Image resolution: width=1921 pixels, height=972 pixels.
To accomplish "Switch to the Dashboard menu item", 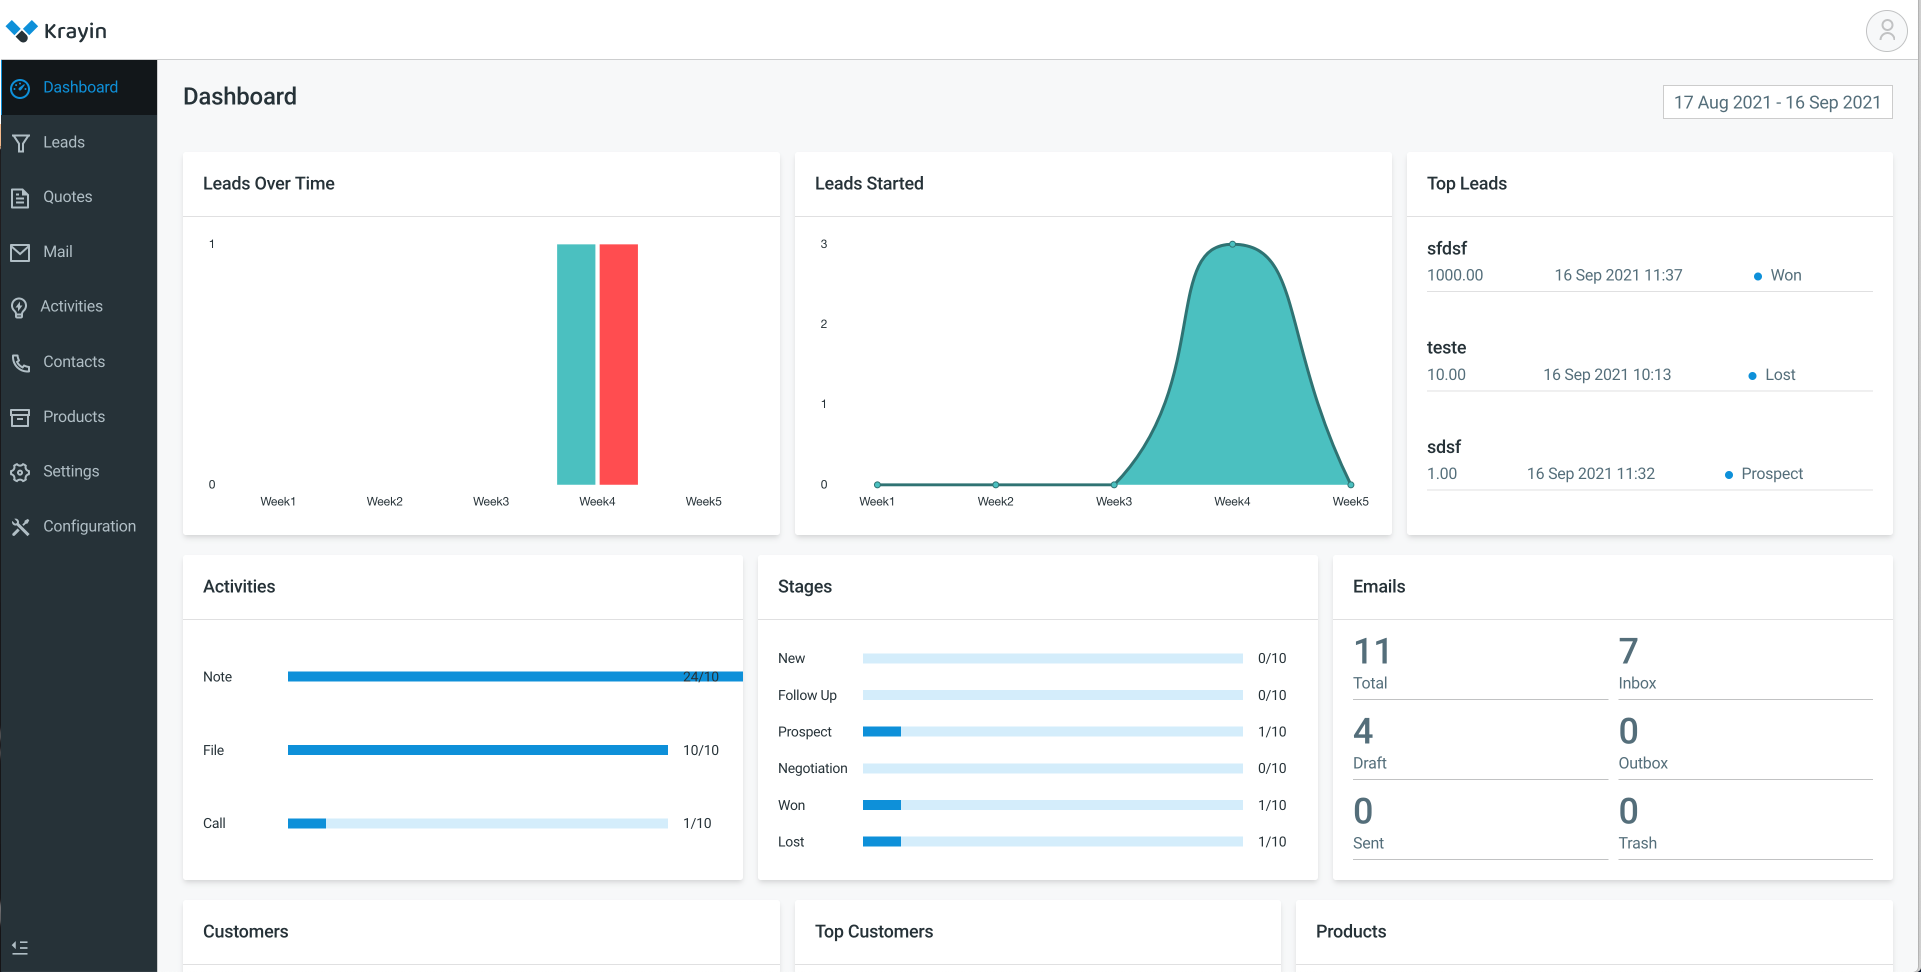I will pyautogui.click(x=80, y=87).
